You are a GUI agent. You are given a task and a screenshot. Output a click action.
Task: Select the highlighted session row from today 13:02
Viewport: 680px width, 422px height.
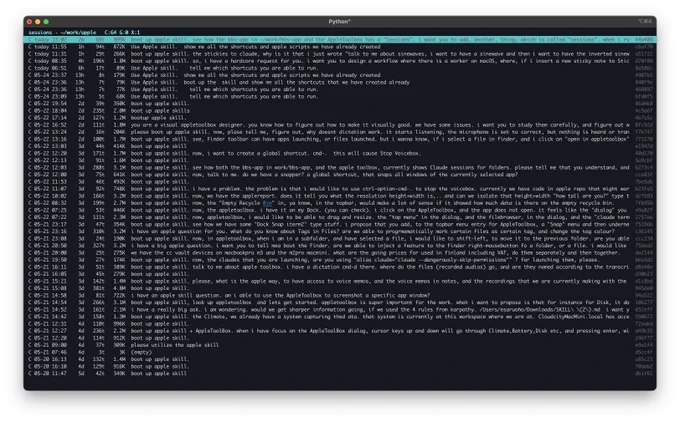pyautogui.click(x=340, y=39)
